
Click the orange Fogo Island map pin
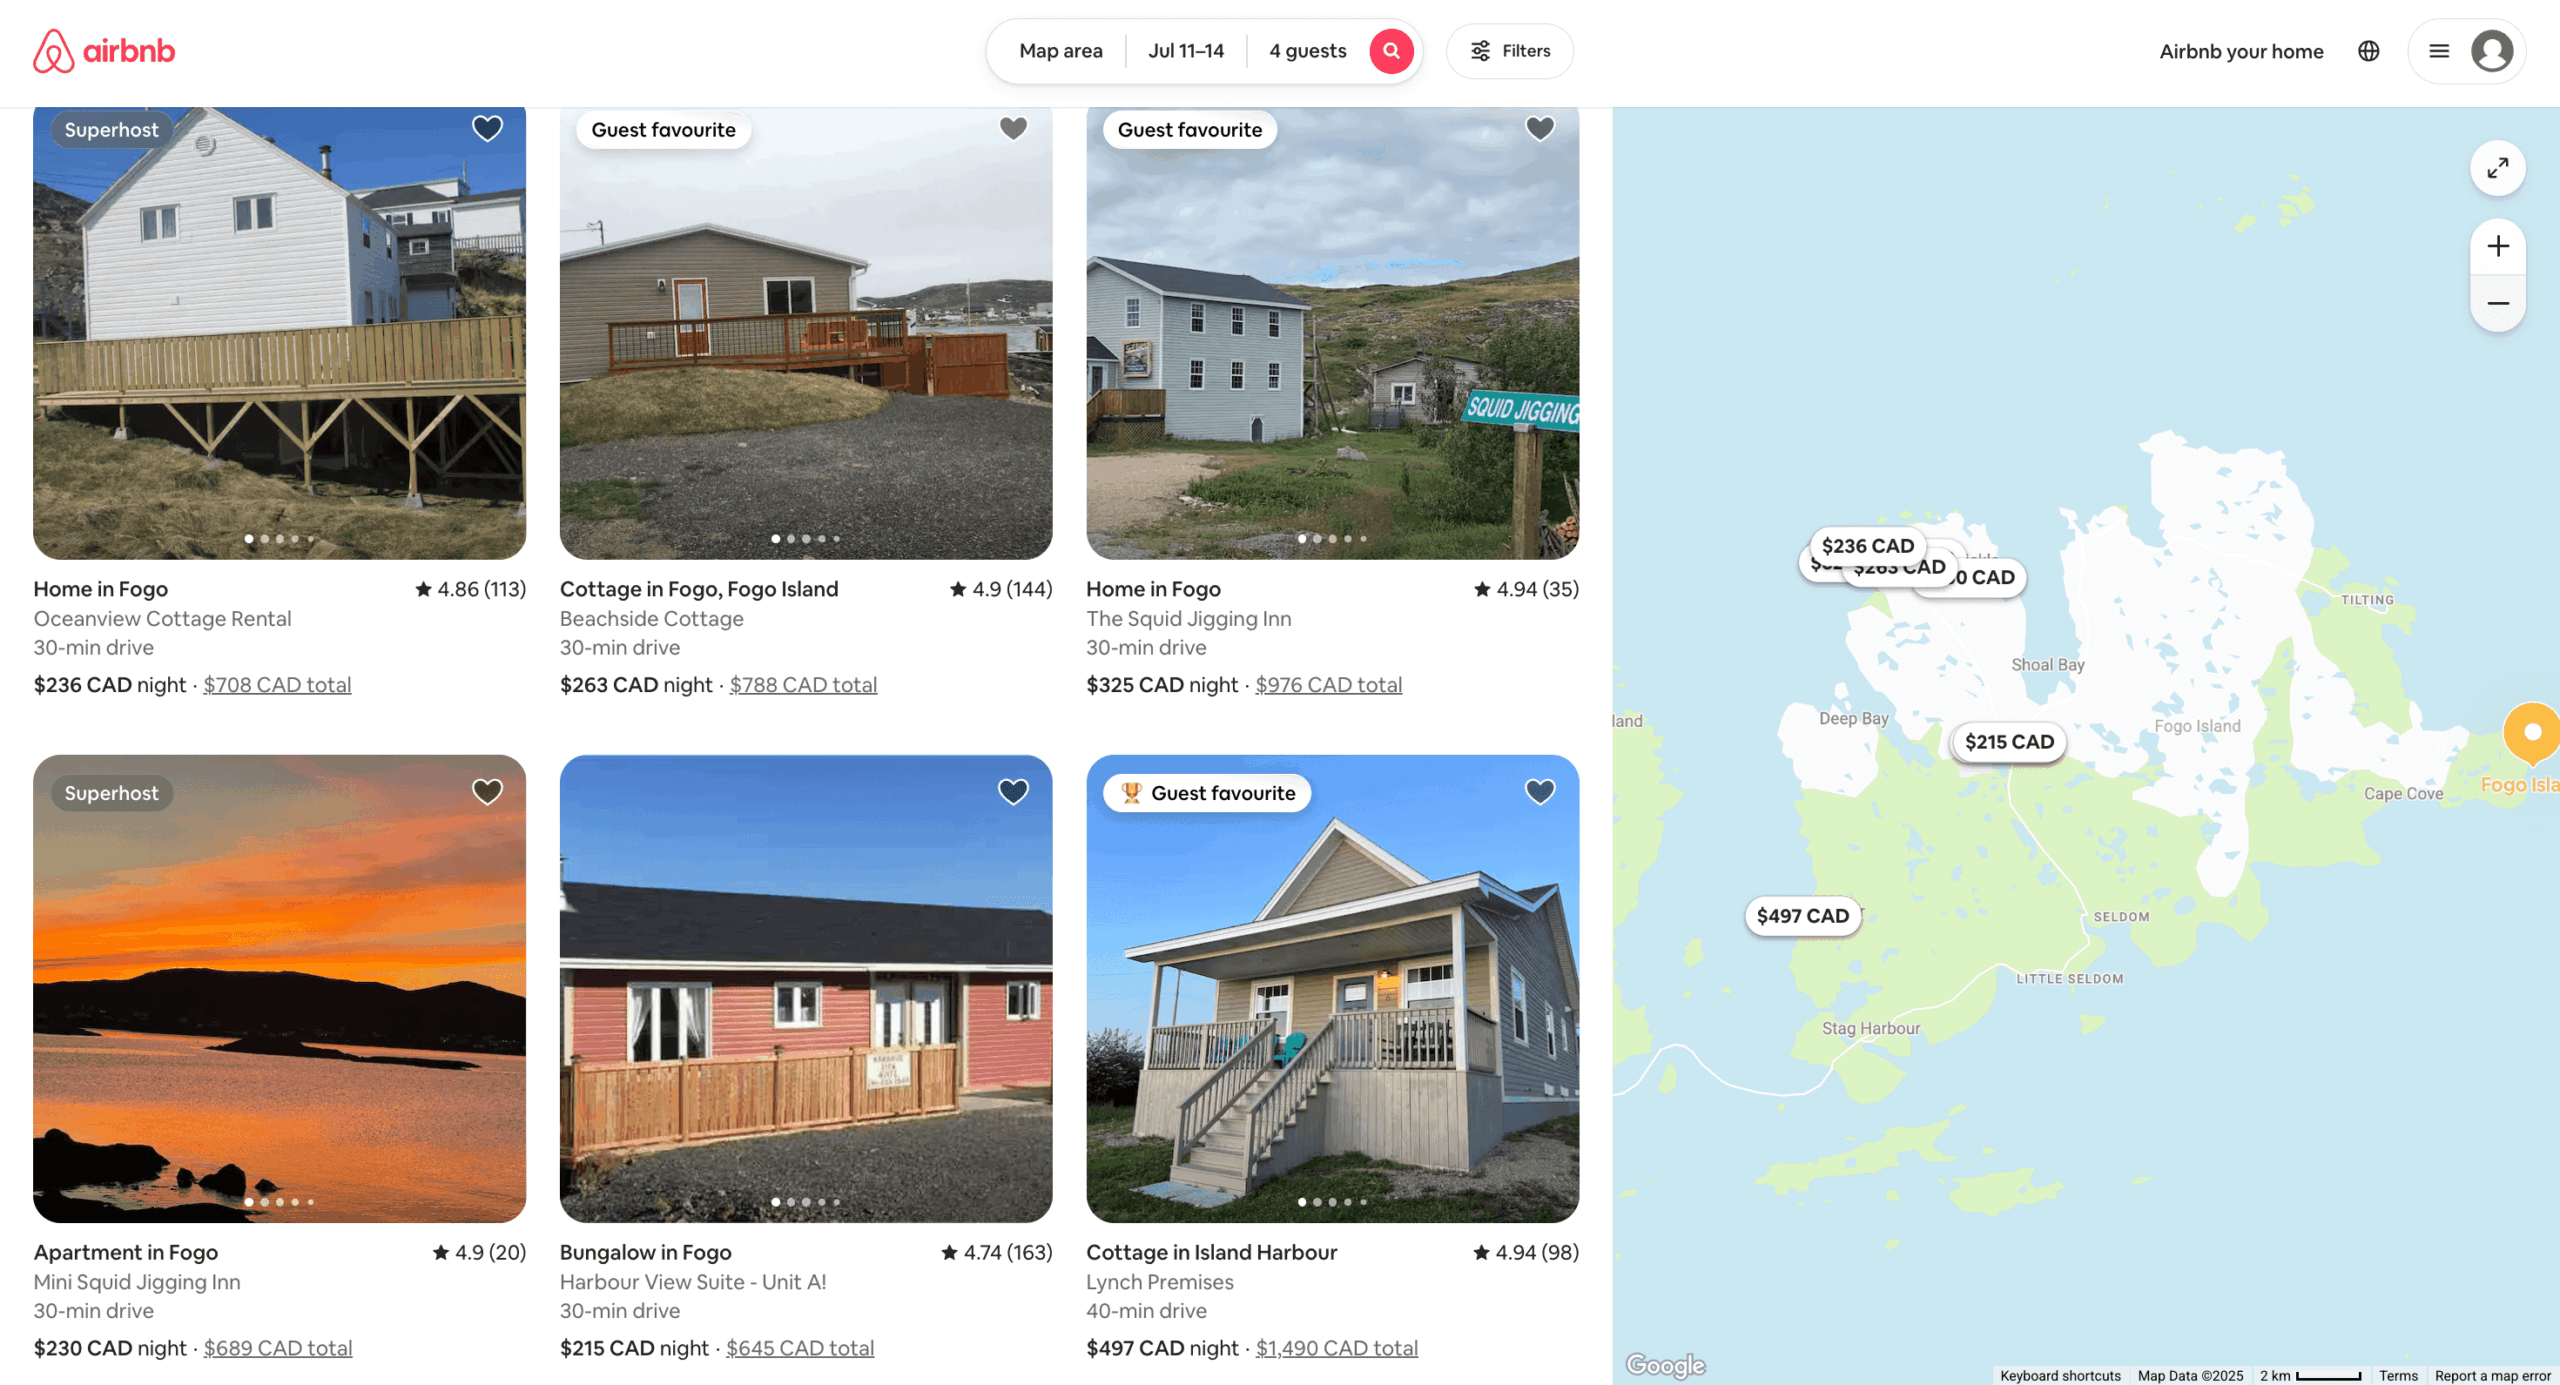pos(2532,733)
